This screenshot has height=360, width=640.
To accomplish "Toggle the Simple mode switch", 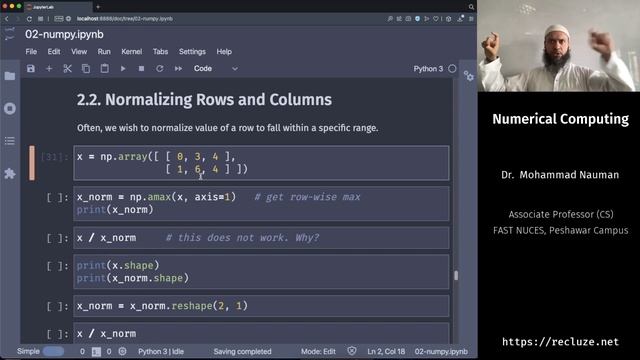I will 53,351.
